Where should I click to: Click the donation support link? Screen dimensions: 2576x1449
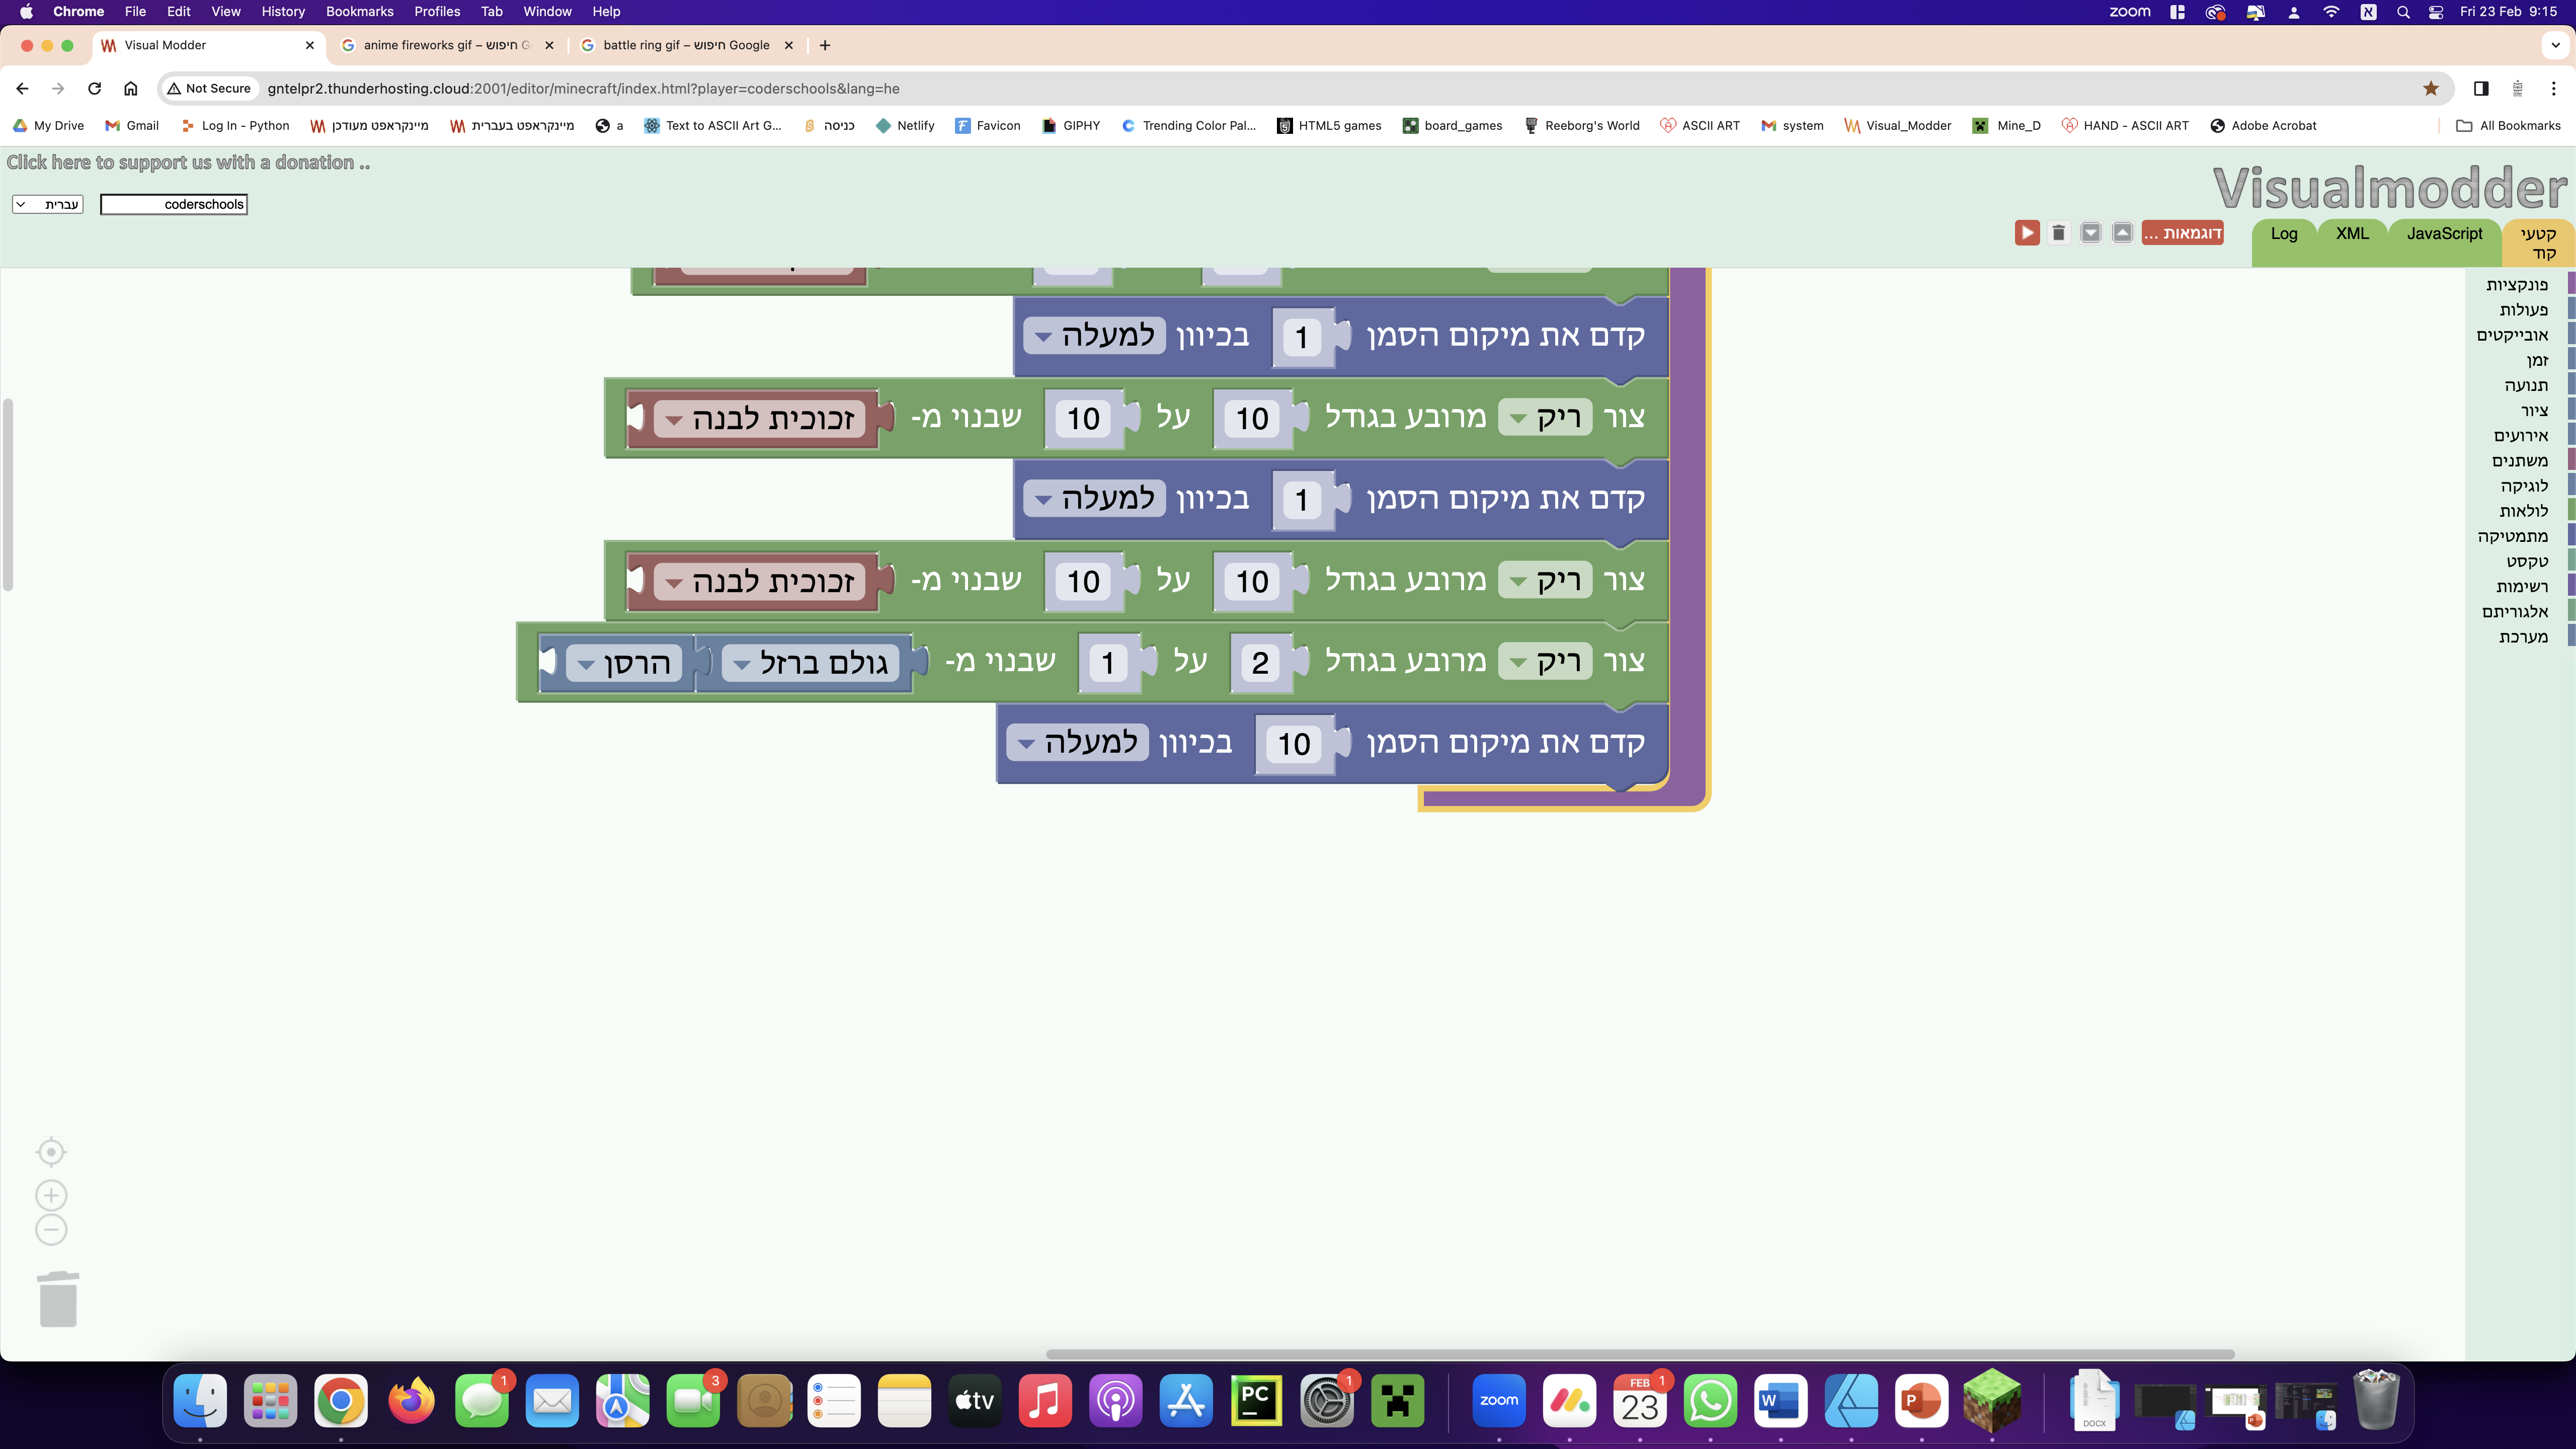188,163
